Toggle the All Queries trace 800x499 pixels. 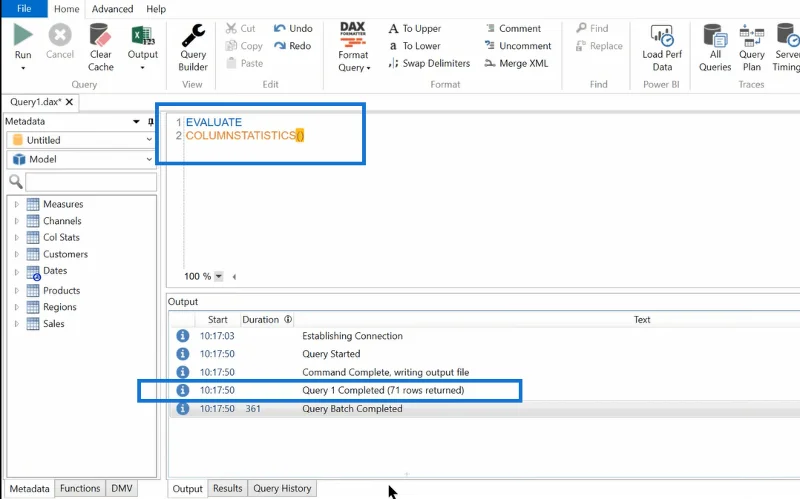(x=715, y=47)
